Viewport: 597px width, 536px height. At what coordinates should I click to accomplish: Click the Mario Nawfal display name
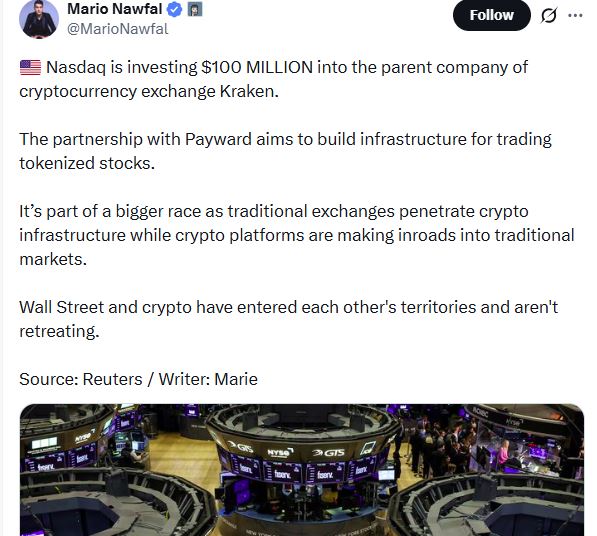[x=115, y=9]
